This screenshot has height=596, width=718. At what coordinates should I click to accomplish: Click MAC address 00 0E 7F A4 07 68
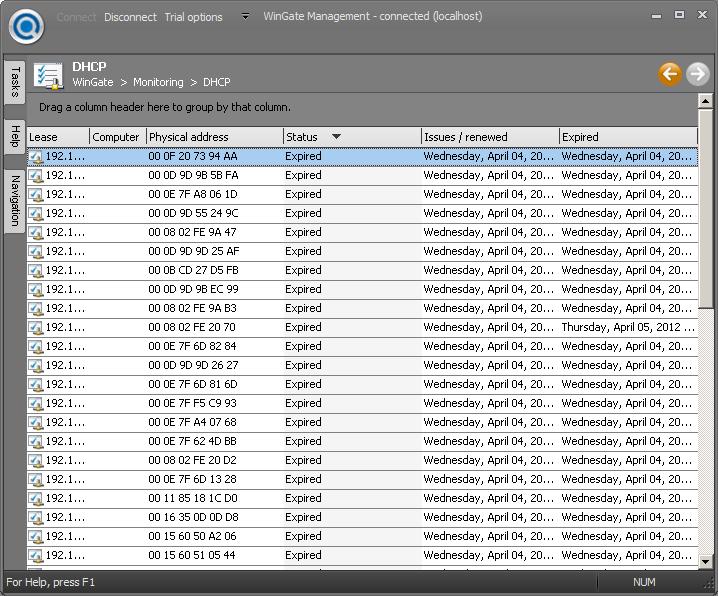point(192,422)
